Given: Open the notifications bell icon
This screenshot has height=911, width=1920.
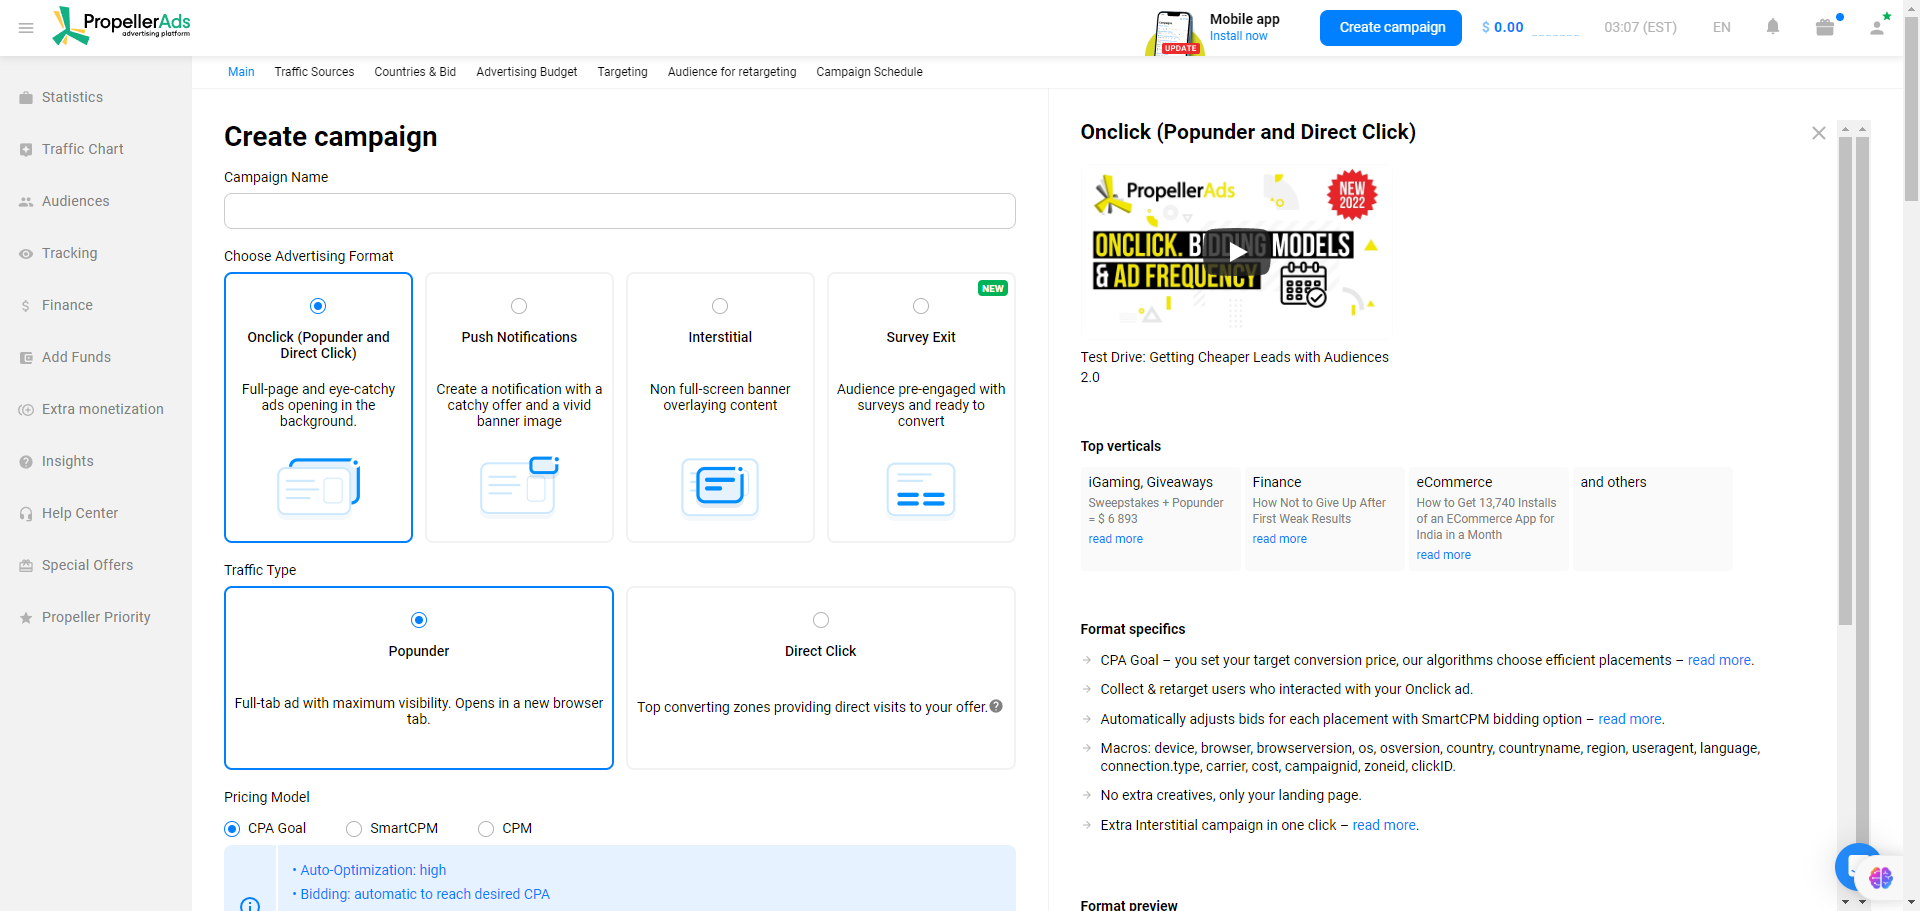Looking at the screenshot, I should [1773, 27].
